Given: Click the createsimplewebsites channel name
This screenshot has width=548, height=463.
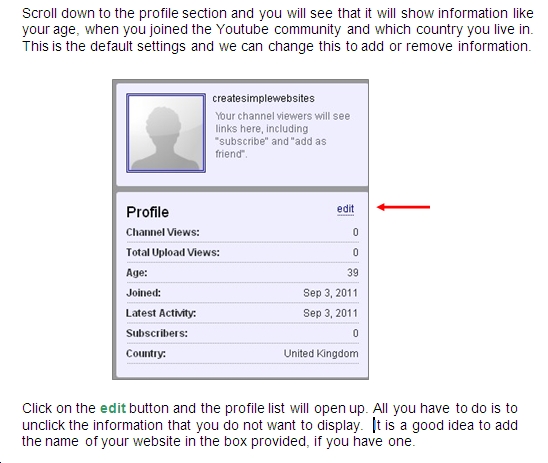Looking at the screenshot, I should [x=263, y=99].
